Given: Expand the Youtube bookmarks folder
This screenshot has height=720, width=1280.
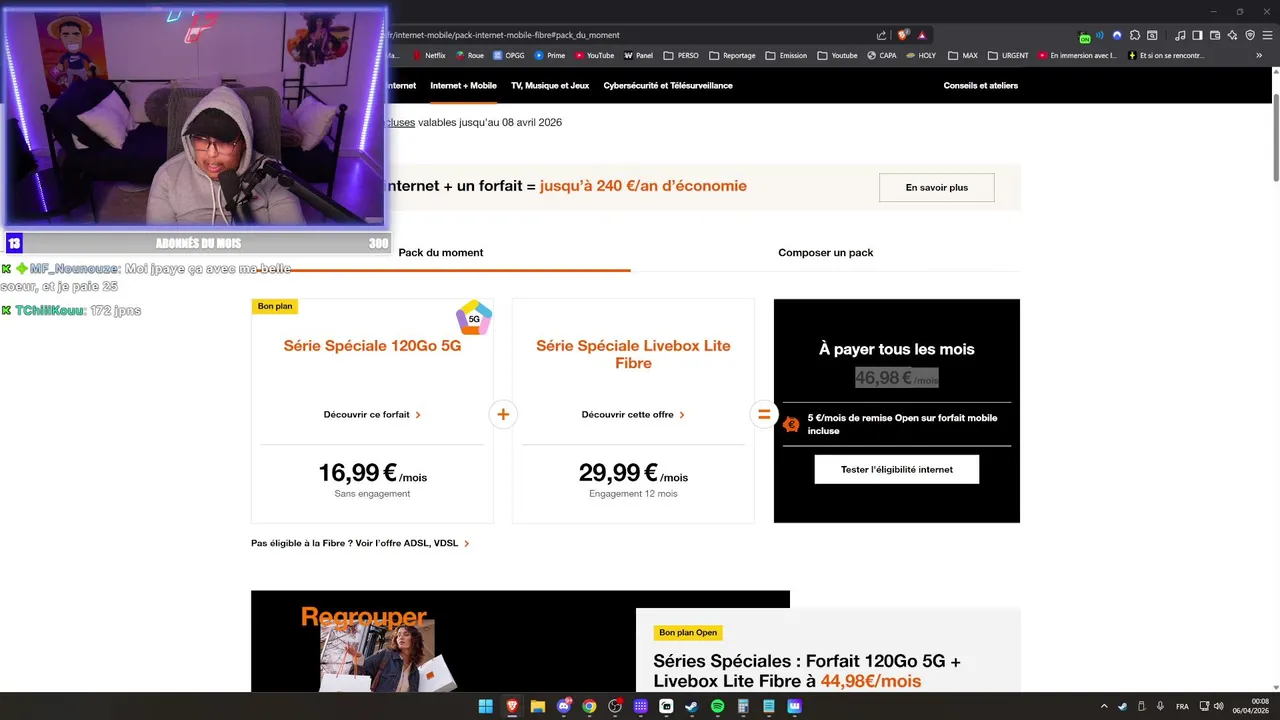Looking at the screenshot, I should click(837, 55).
